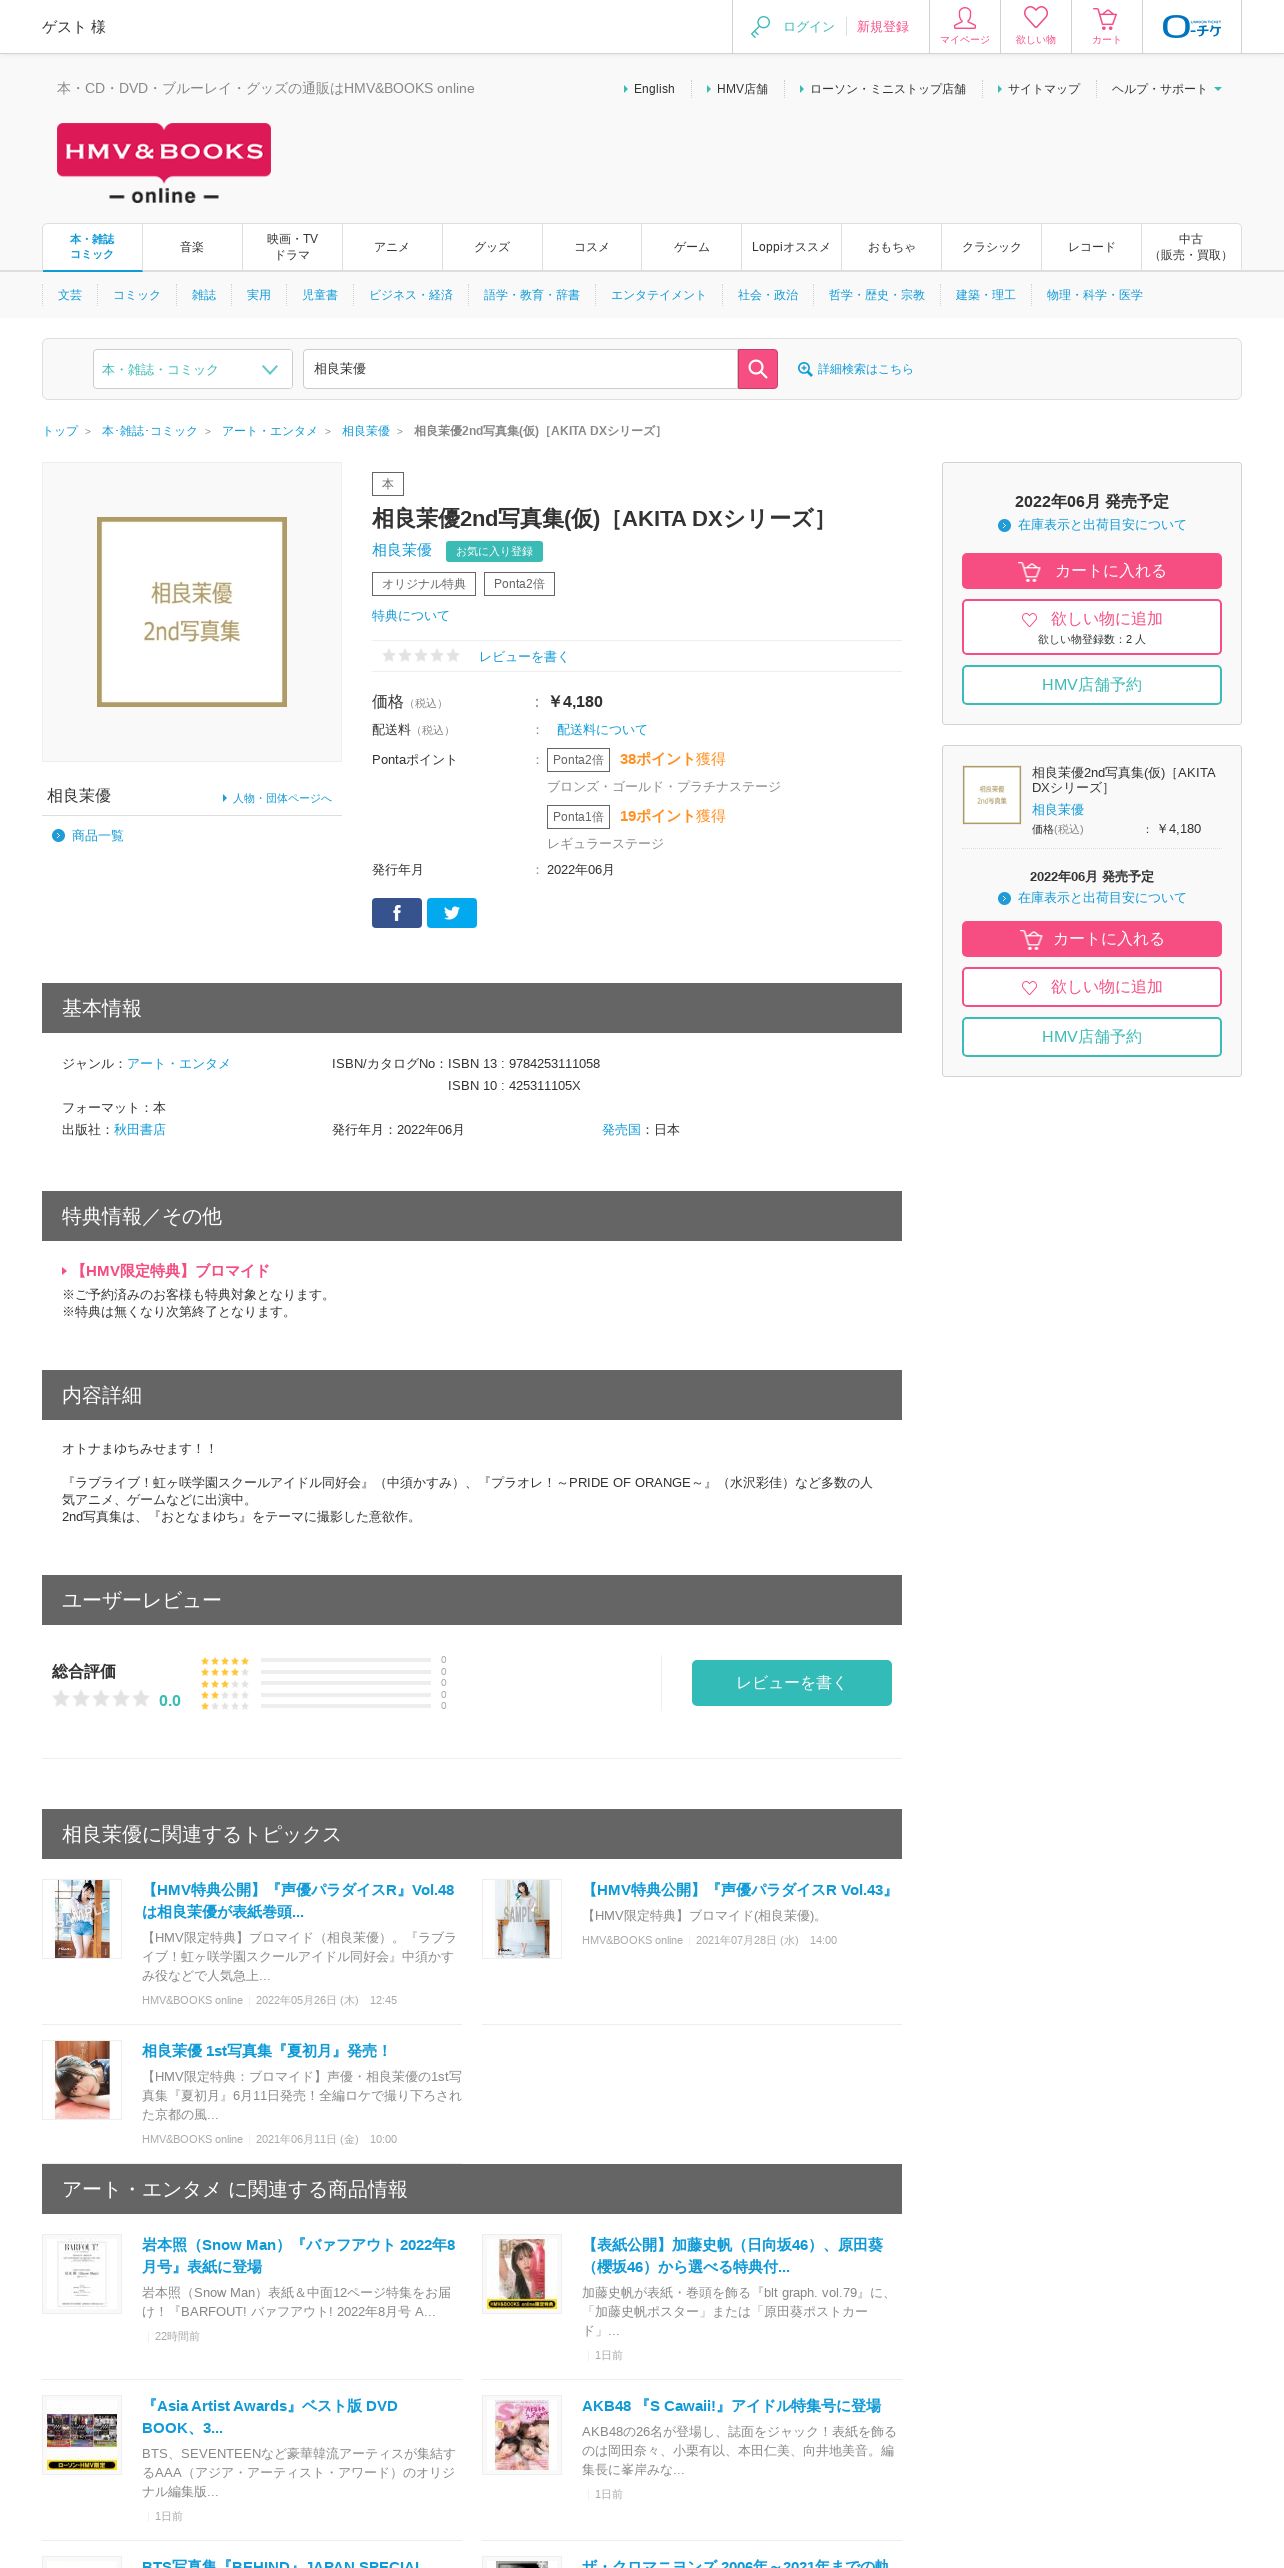
Task: Click the アート・エンタメ breadcrumb link
Action: tap(270, 431)
